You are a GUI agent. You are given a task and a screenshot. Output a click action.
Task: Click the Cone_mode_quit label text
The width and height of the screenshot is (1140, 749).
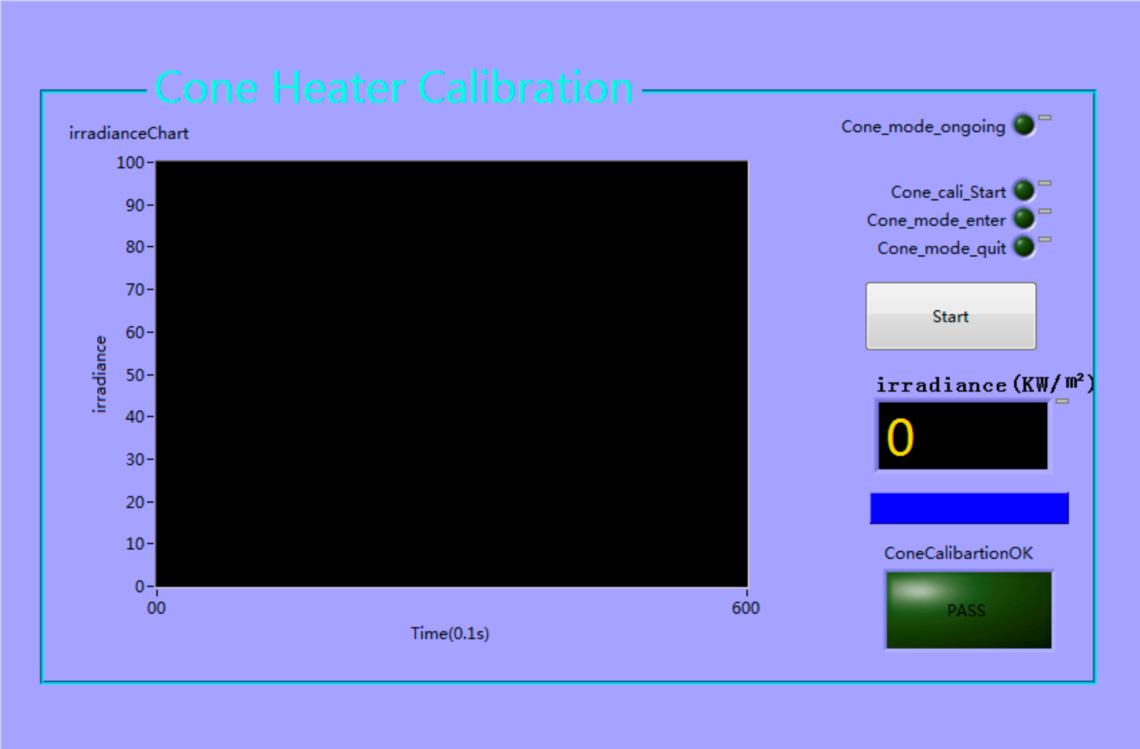(x=942, y=249)
